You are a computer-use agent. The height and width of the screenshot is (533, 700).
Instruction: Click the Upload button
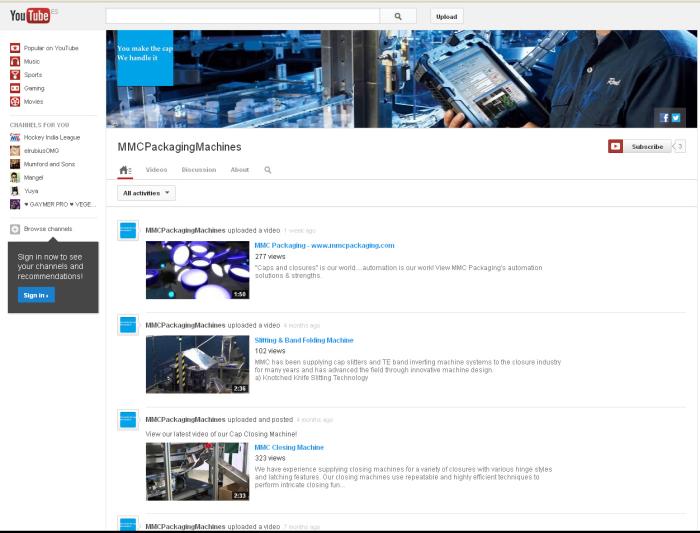(446, 17)
